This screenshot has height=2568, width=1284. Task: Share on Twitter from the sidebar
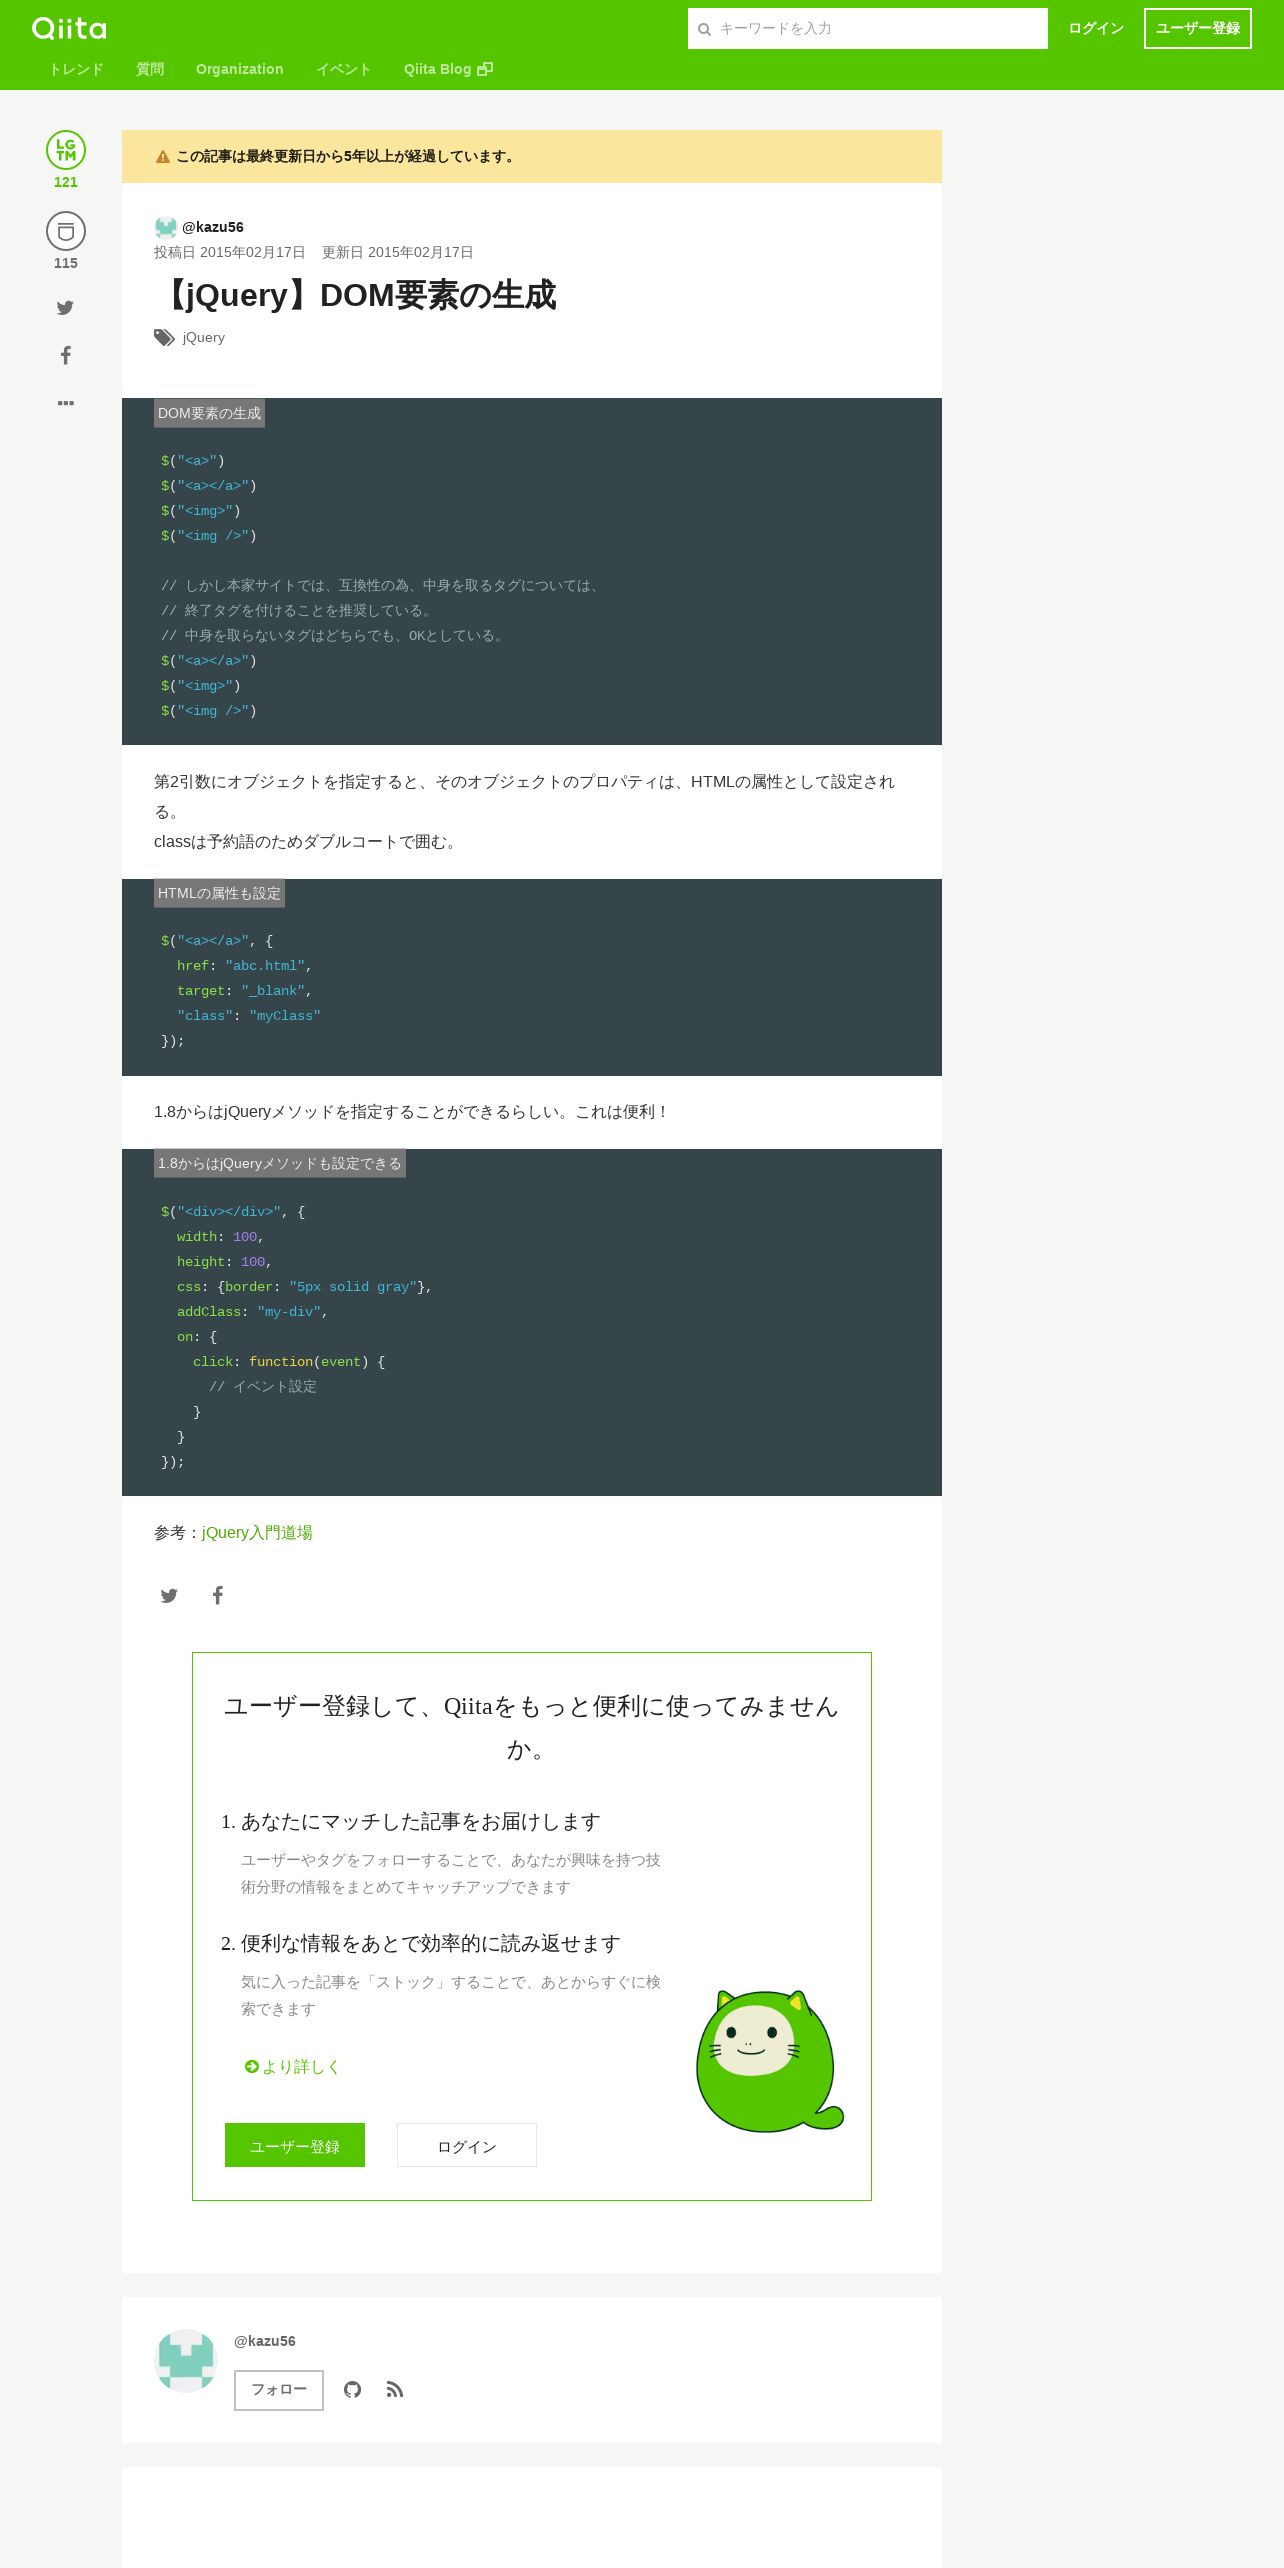[66, 308]
